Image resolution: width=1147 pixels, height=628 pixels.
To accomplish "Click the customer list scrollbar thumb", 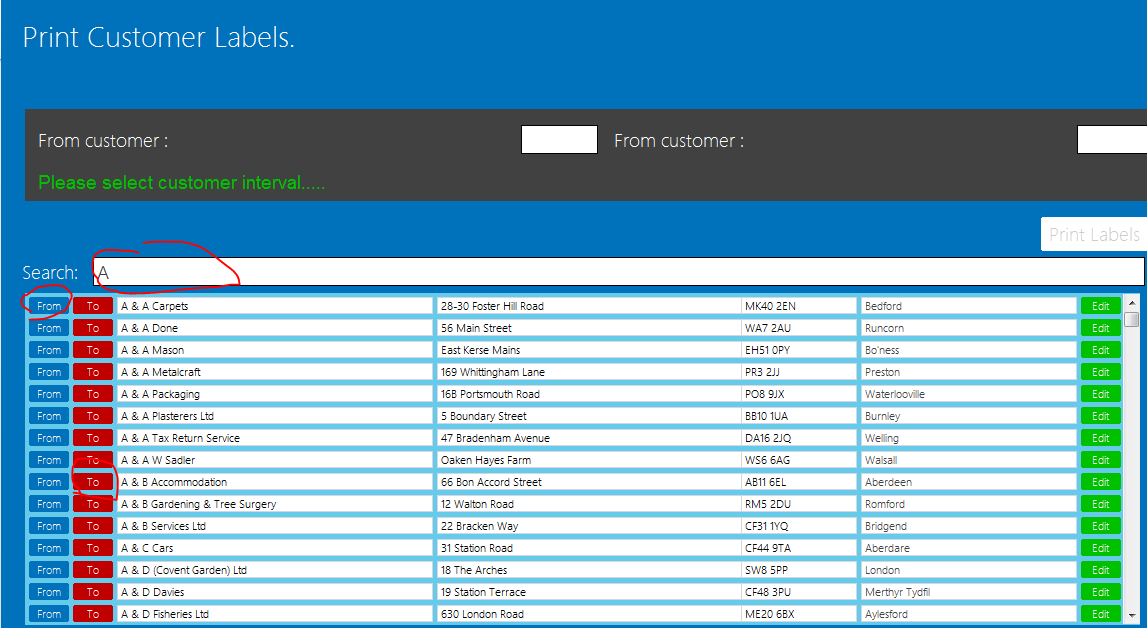I will [x=1132, y=319].
